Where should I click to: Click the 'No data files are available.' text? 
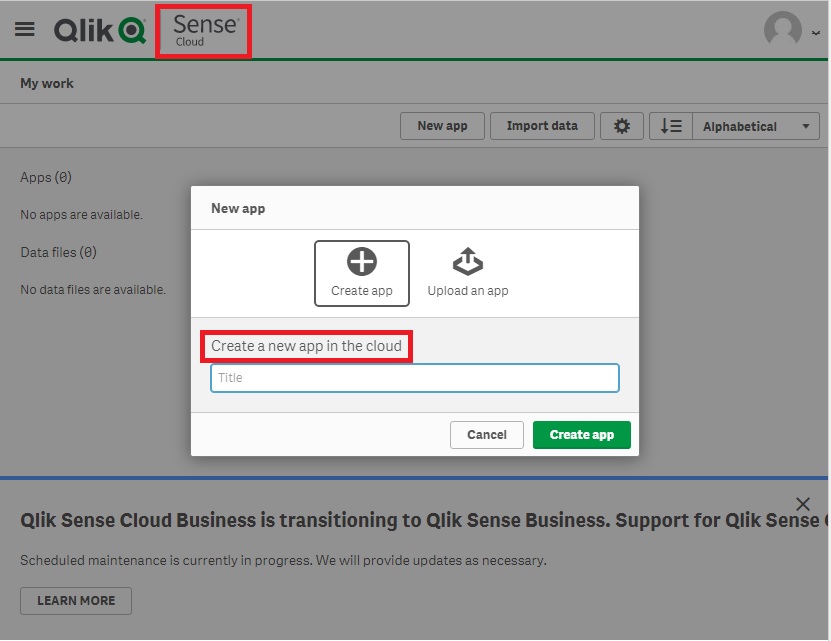(93, 289)
